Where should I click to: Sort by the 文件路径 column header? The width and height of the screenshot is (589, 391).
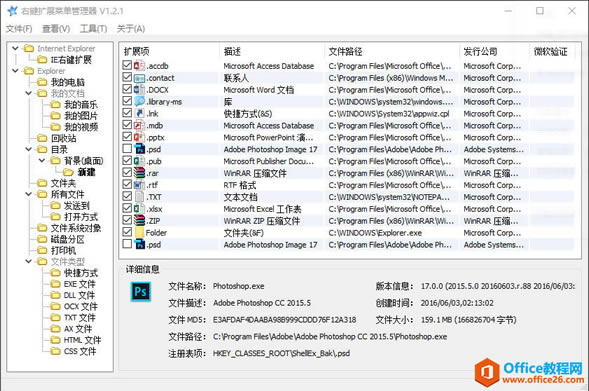392,51
